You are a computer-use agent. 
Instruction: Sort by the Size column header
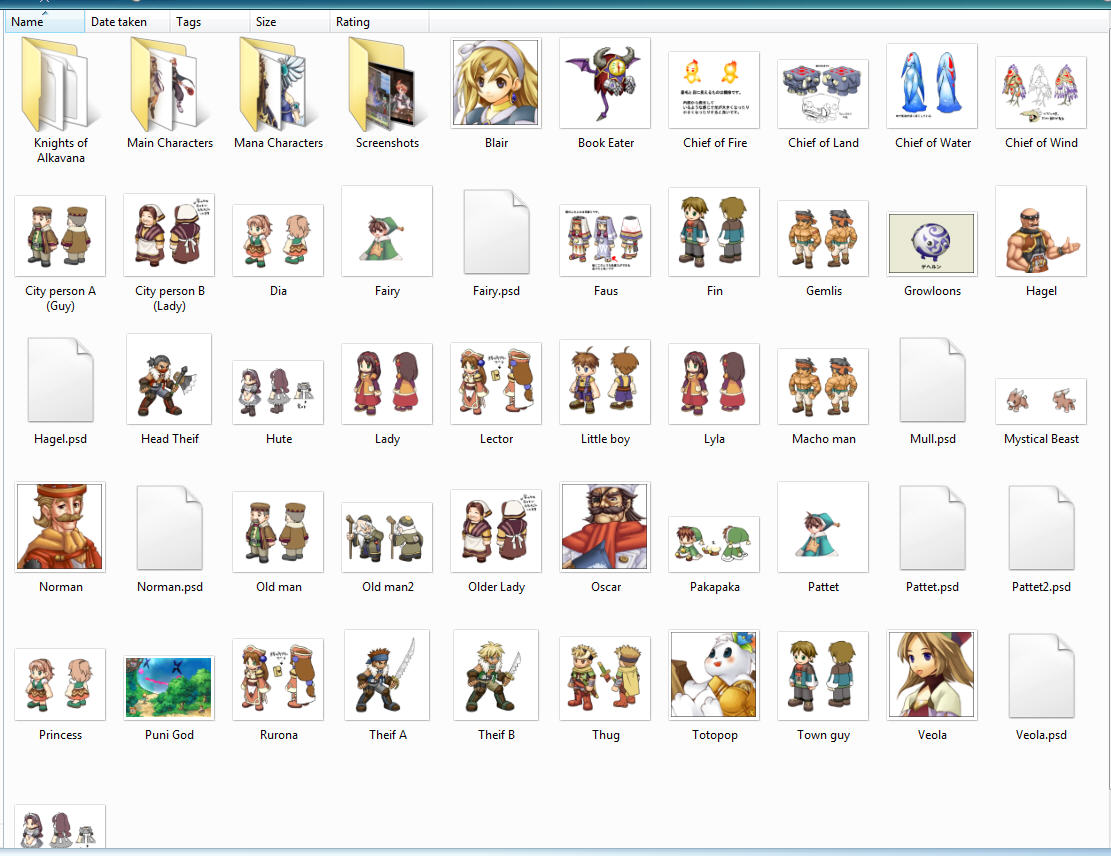point(290,22)
